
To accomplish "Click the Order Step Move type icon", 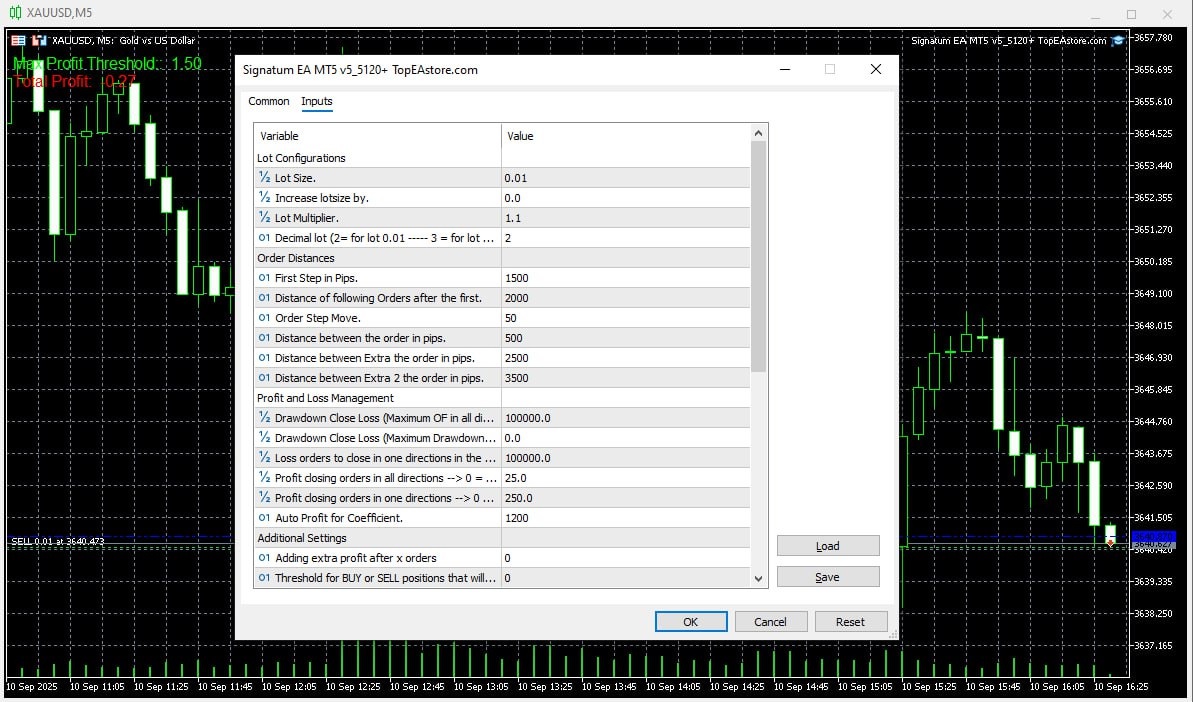I will coord(264,317).
